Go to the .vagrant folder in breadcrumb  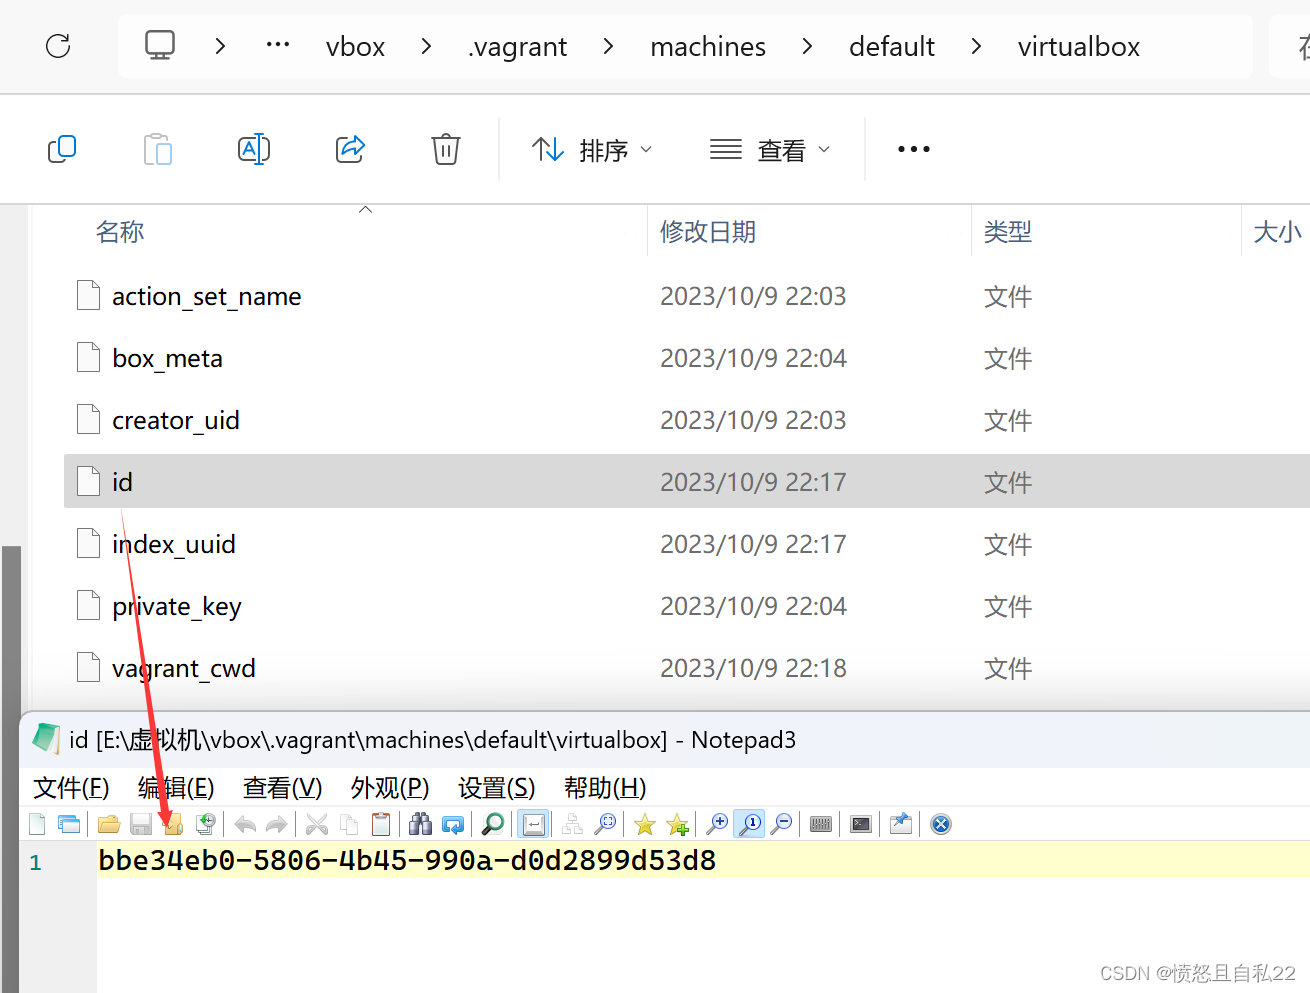tap(517, 47)
